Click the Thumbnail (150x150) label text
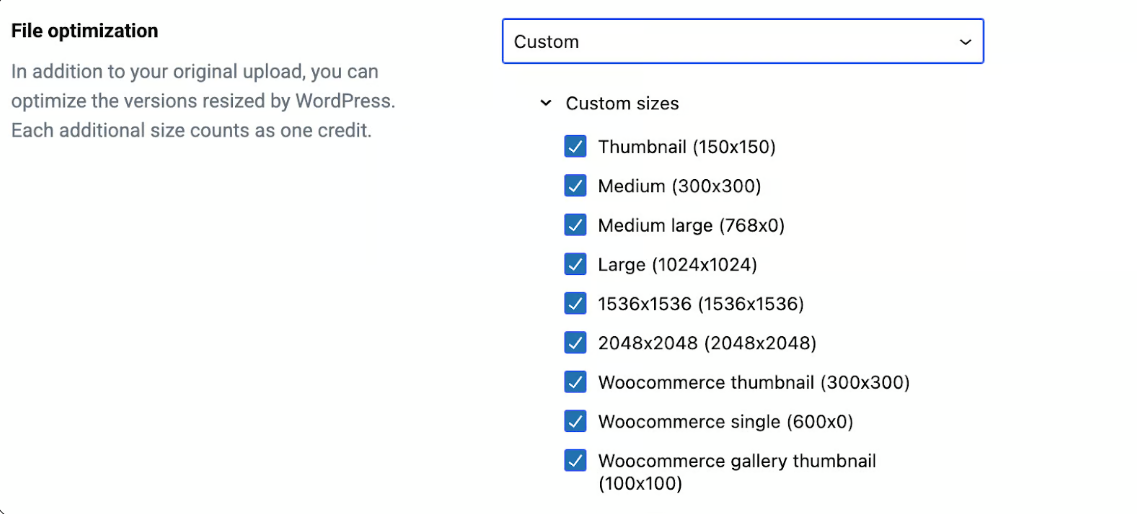The width and height of the screenshot is (1137, 514). 687,147
